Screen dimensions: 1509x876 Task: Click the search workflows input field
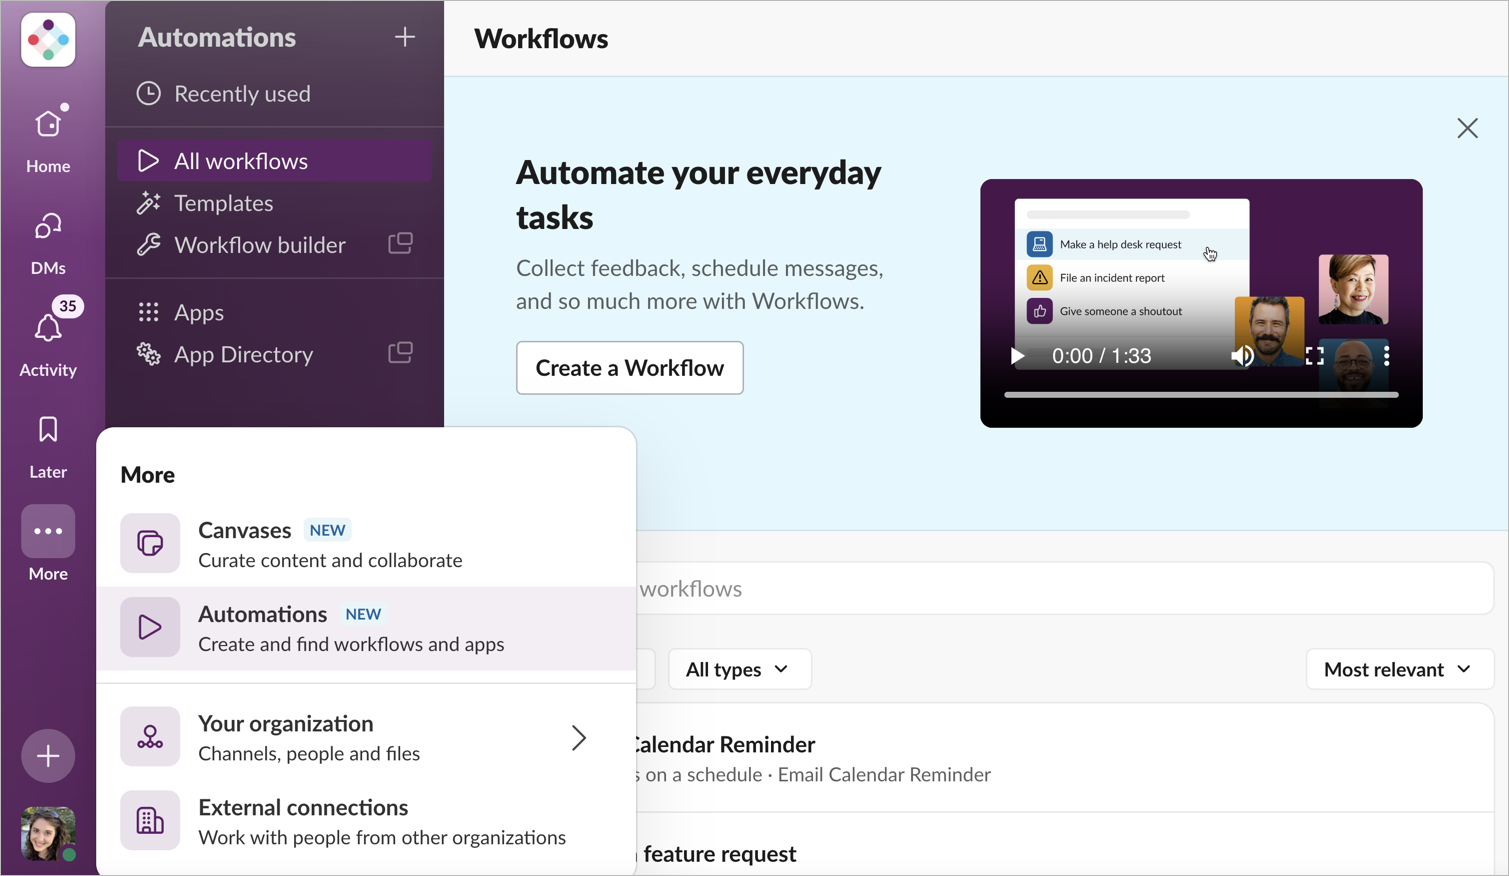coord(1064,588)
